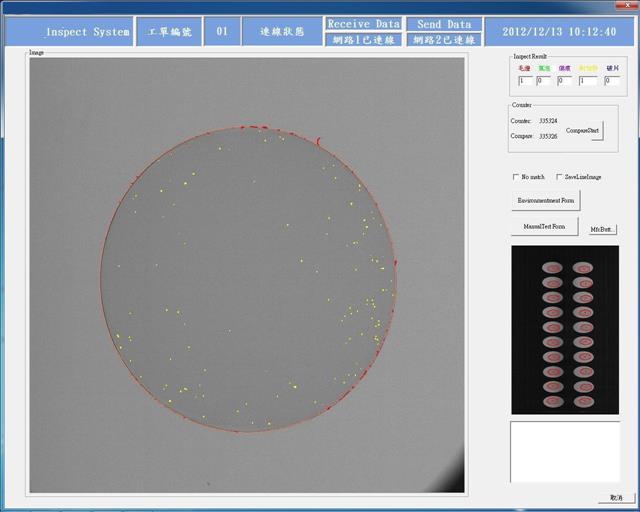Click the CompareStart button
Image resolution: width=640 pixels, height=512 pixels.
pyautogui.click(x=584, y=131)
